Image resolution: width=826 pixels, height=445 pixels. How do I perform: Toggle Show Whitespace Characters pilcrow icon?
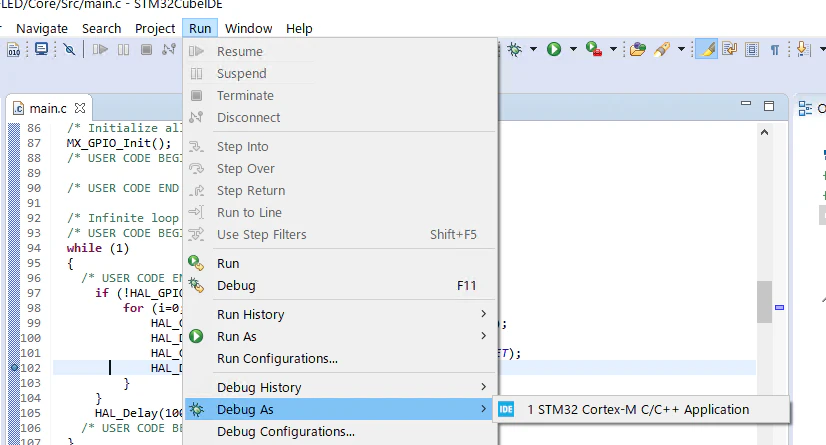[775, 50]
